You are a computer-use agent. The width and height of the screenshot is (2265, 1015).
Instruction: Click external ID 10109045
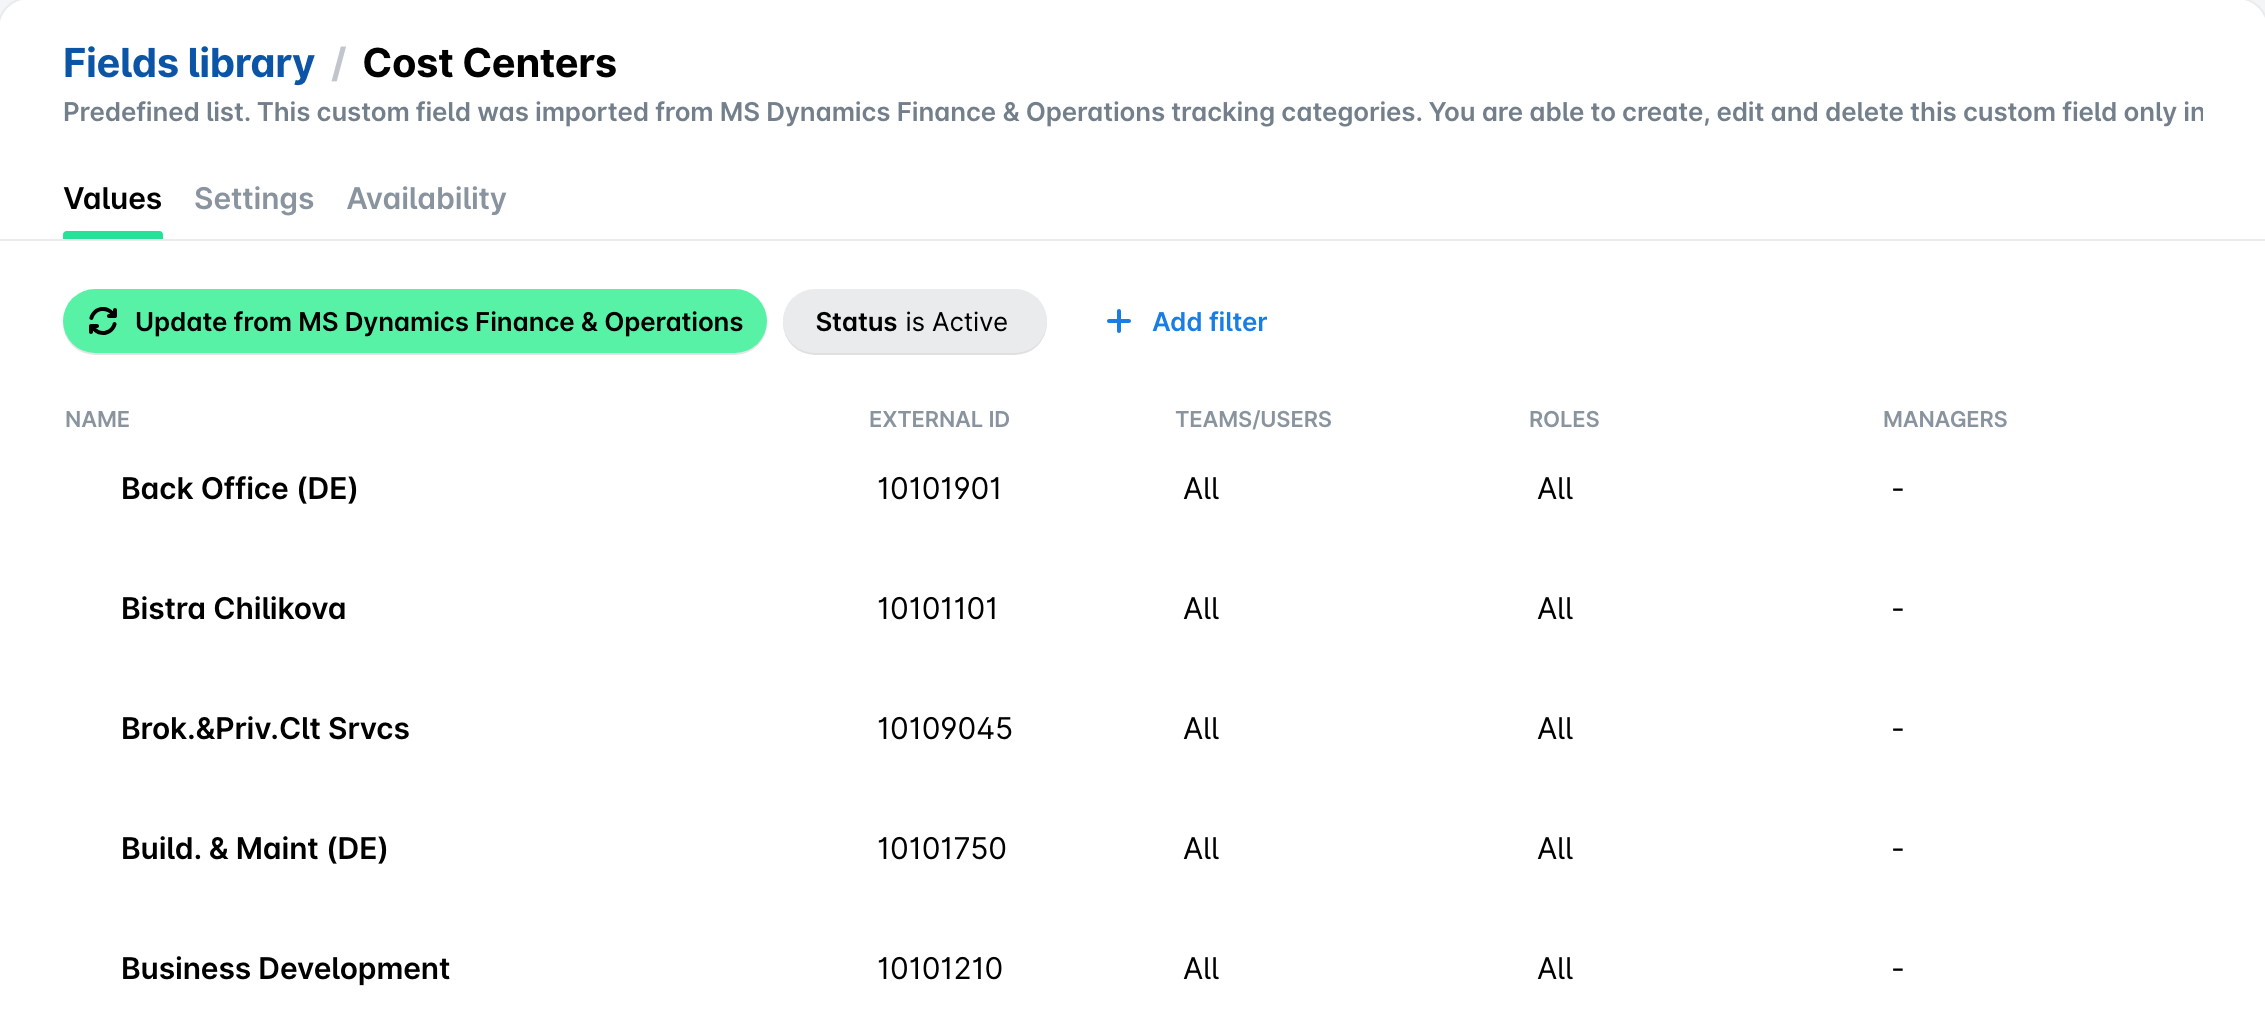tap(944, 728)
